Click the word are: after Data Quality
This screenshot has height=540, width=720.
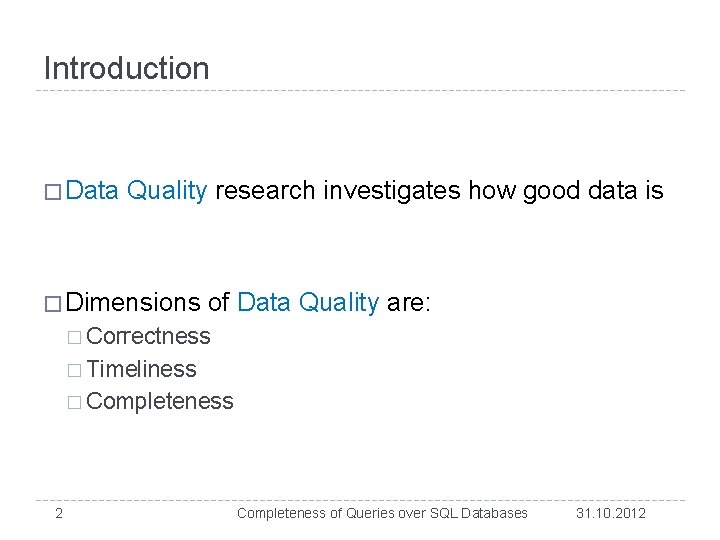[x=409, y=303]
